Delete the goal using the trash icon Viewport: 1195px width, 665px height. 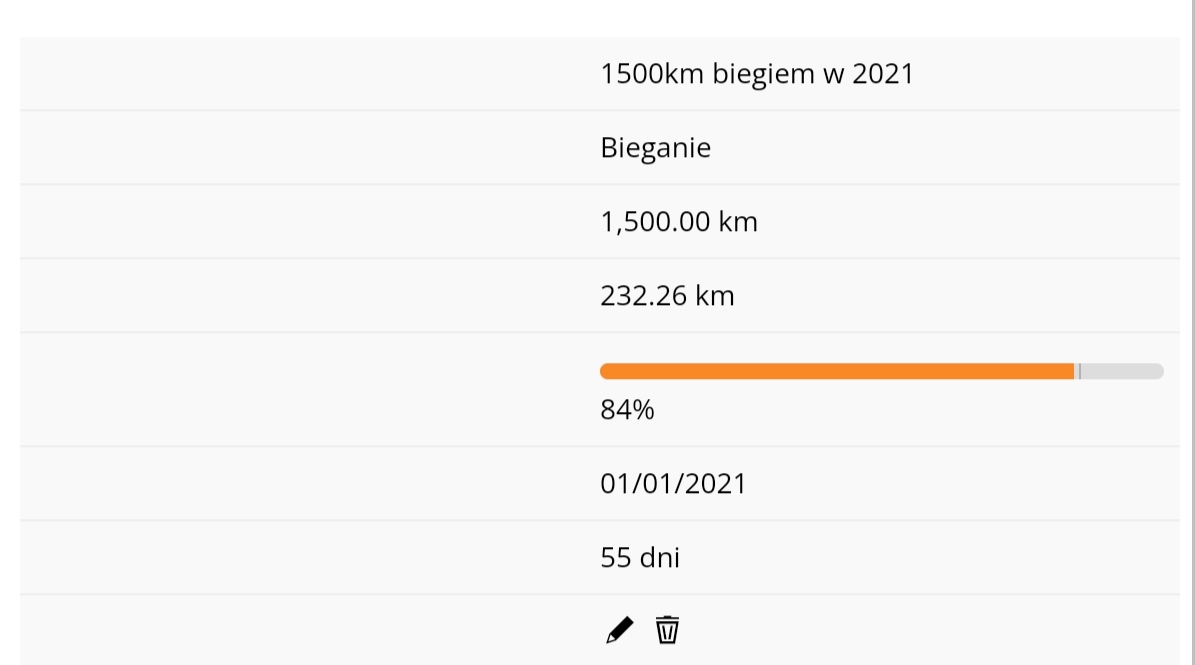click(667, 630)
